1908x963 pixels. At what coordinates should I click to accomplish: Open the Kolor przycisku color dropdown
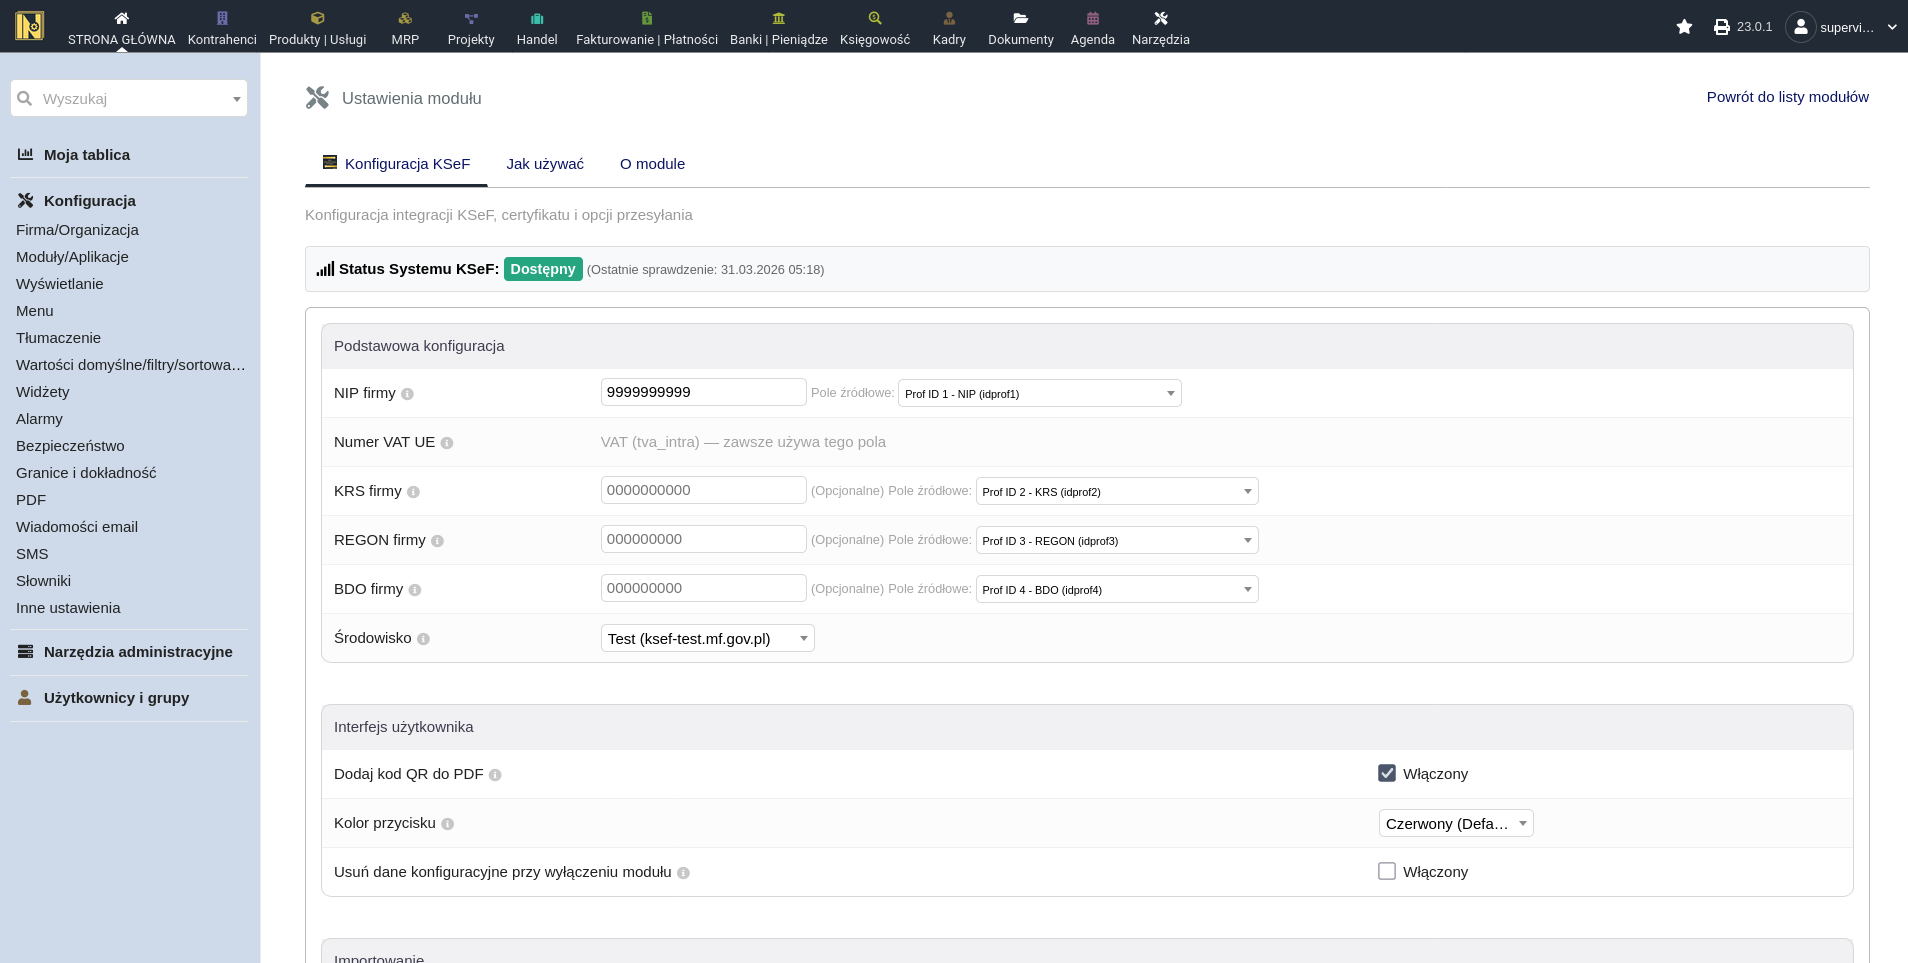coord(1455,823)
